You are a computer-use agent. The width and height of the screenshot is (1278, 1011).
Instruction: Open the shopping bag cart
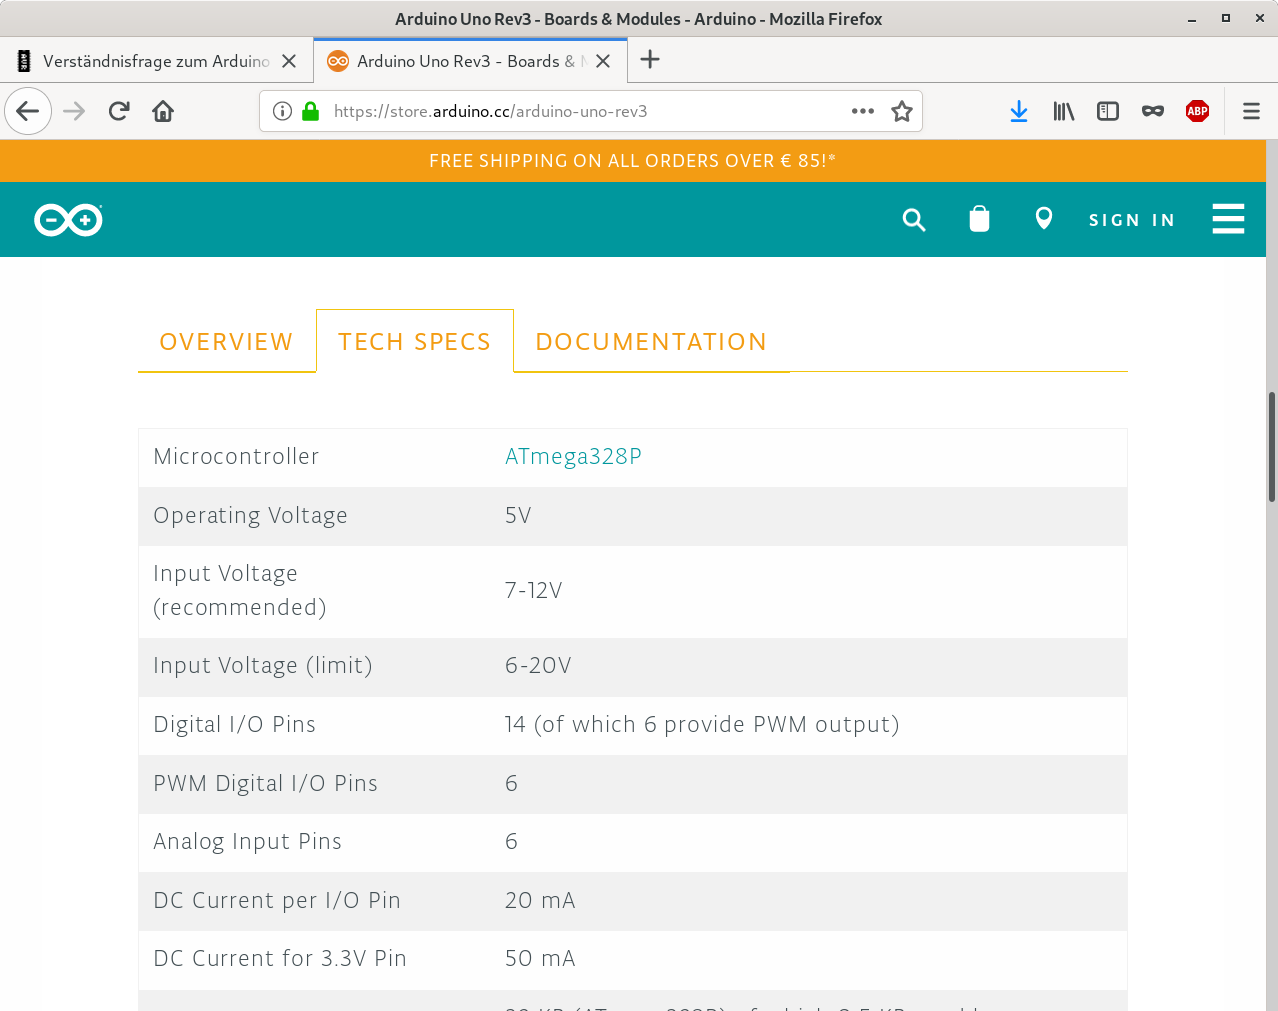[x=979, y=219]
